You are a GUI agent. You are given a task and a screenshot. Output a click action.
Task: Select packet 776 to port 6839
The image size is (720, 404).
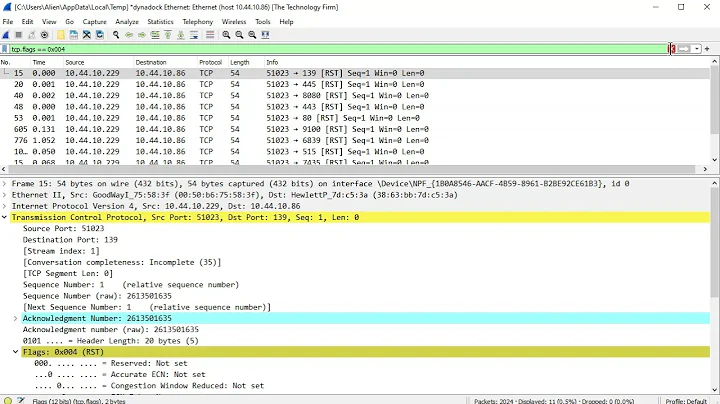pyautogui.click(x=355, y=140)
